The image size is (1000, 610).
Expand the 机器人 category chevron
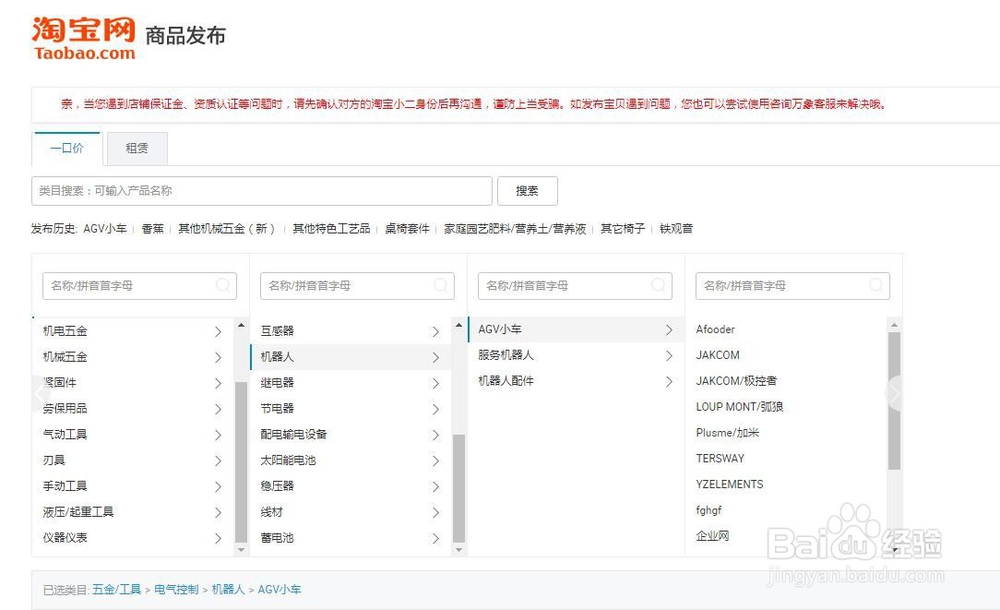click(x=435, y=356)
